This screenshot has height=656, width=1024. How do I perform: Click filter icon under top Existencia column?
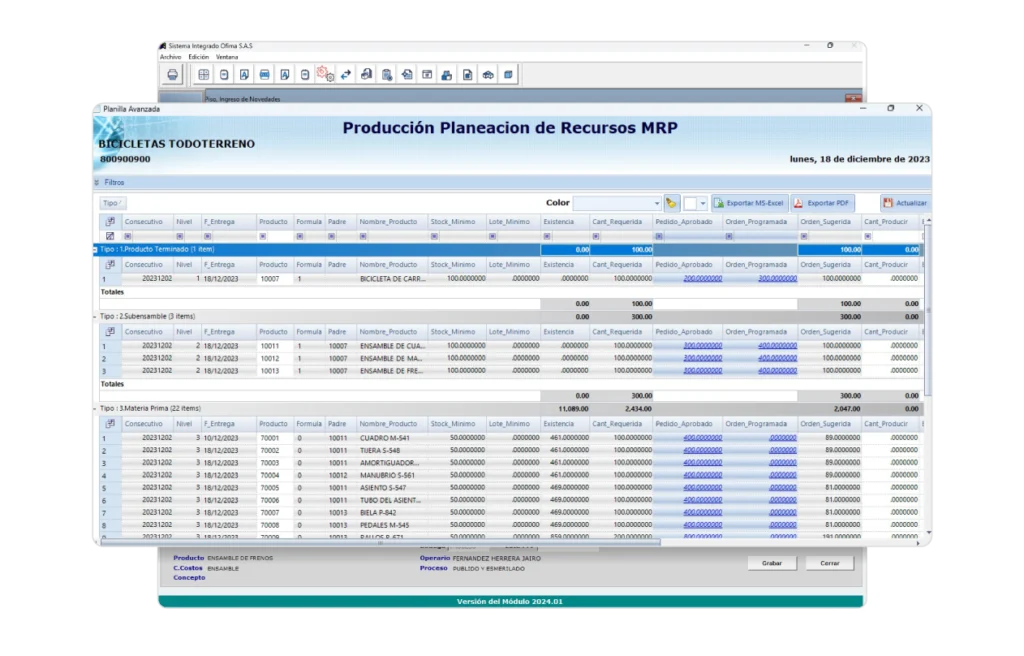tap(547, 237)
